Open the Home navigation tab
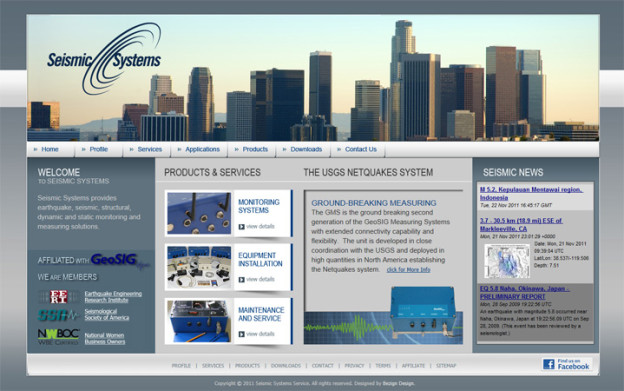The width and height of the screenshot is (624, 391). 51,149
